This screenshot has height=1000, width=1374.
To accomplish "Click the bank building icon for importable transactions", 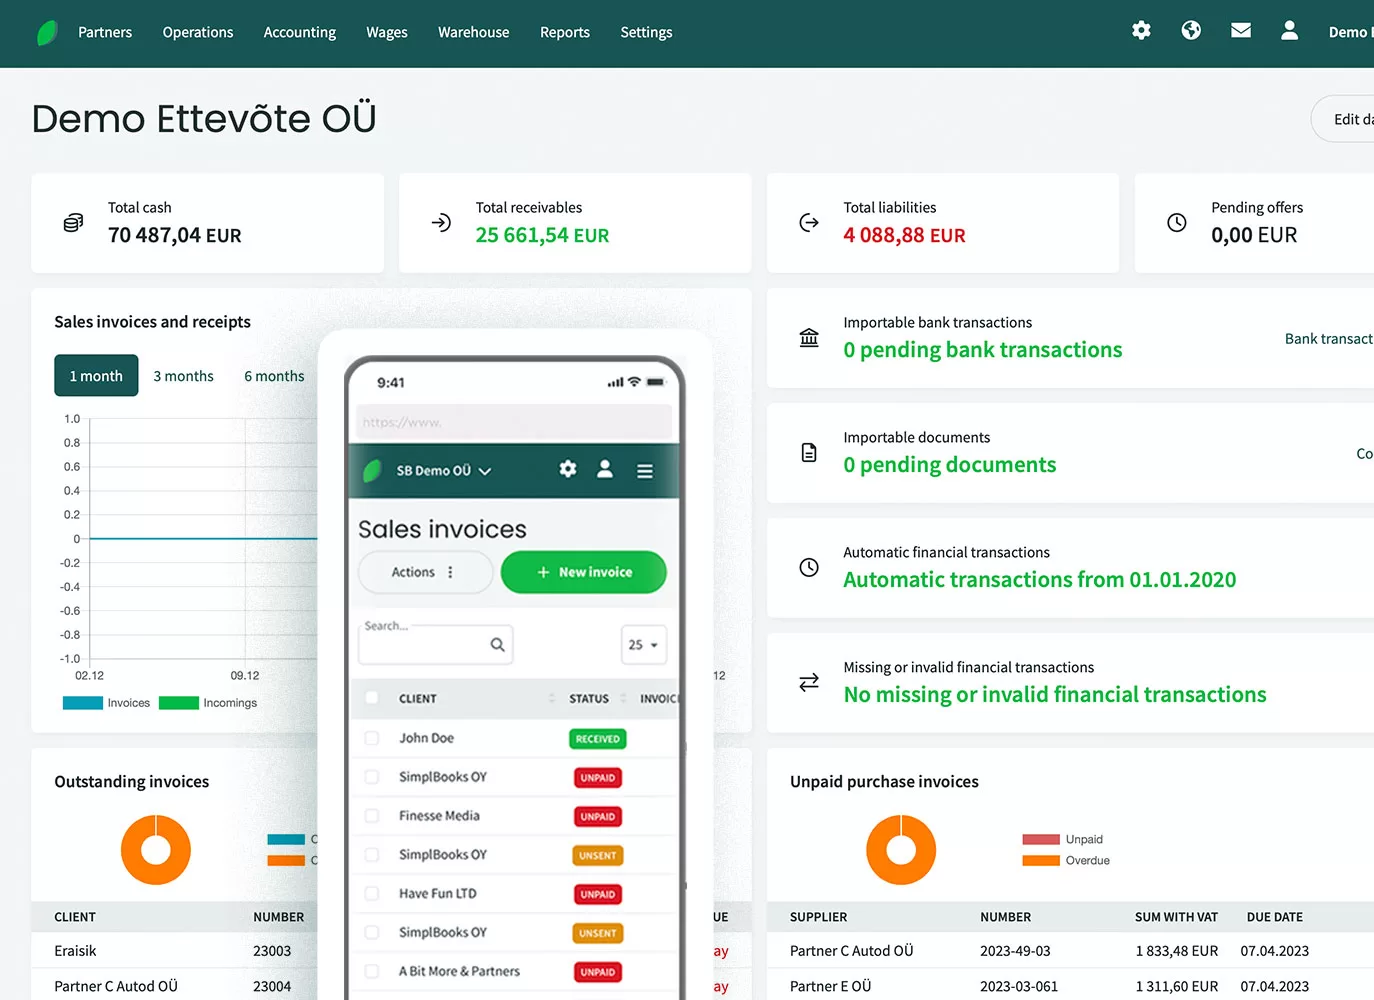I will (x=809, y=338).
